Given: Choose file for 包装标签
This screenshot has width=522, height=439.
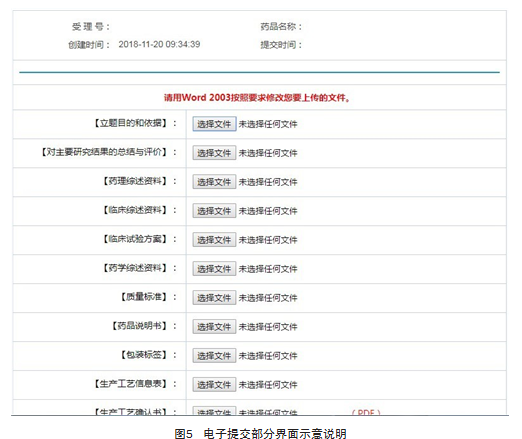Looking at the screenshot, I should (214, 356).
